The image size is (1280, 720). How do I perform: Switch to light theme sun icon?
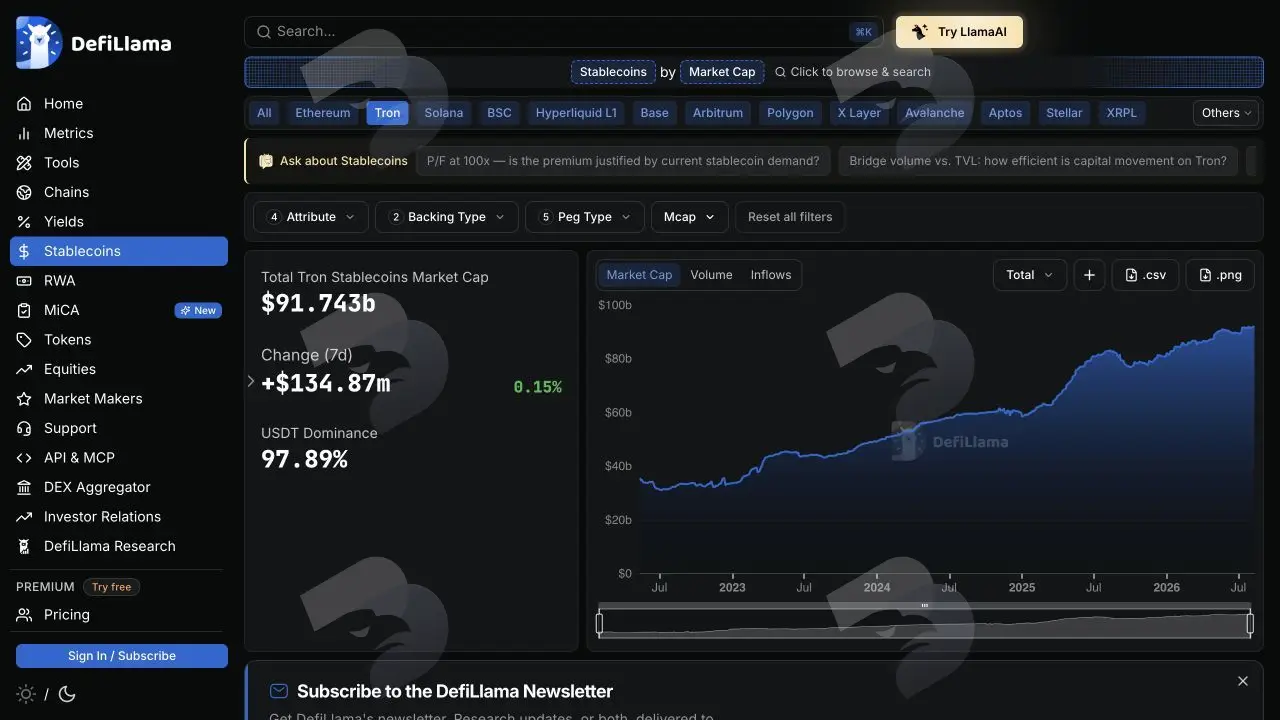point(26,694)
